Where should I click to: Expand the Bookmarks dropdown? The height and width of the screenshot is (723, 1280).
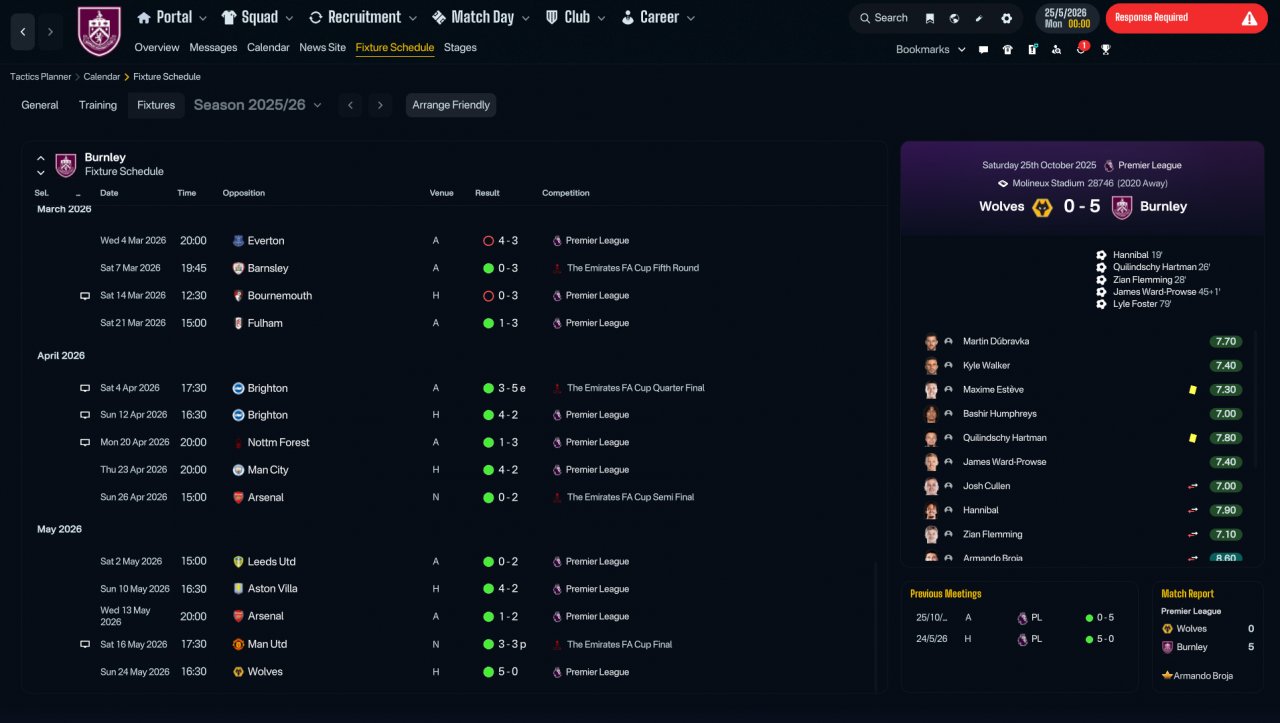coord(931,49)
